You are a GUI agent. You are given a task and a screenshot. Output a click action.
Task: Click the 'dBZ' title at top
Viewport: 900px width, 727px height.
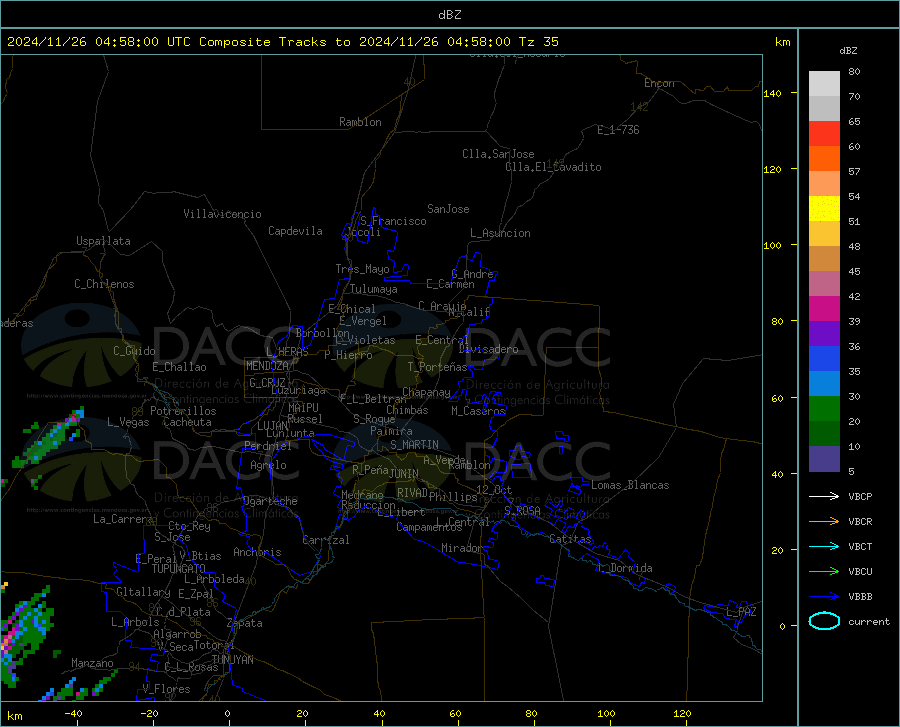(449, 15)
